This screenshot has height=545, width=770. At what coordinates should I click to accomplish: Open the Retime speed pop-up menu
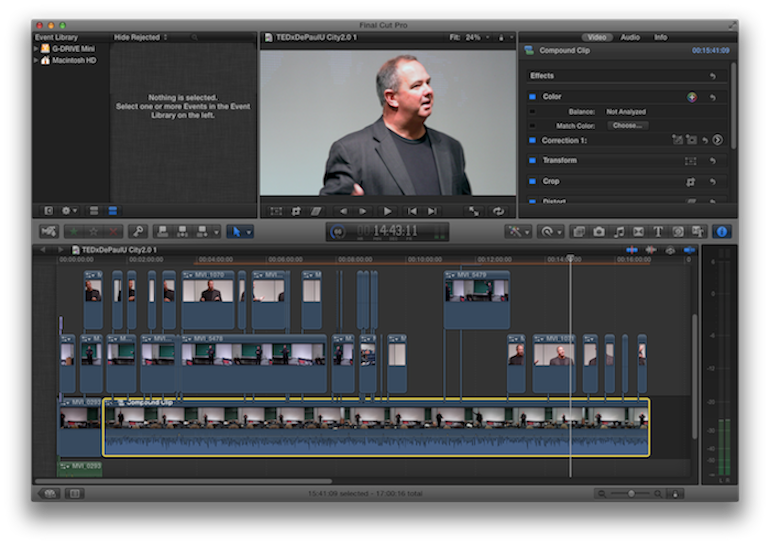550,231
